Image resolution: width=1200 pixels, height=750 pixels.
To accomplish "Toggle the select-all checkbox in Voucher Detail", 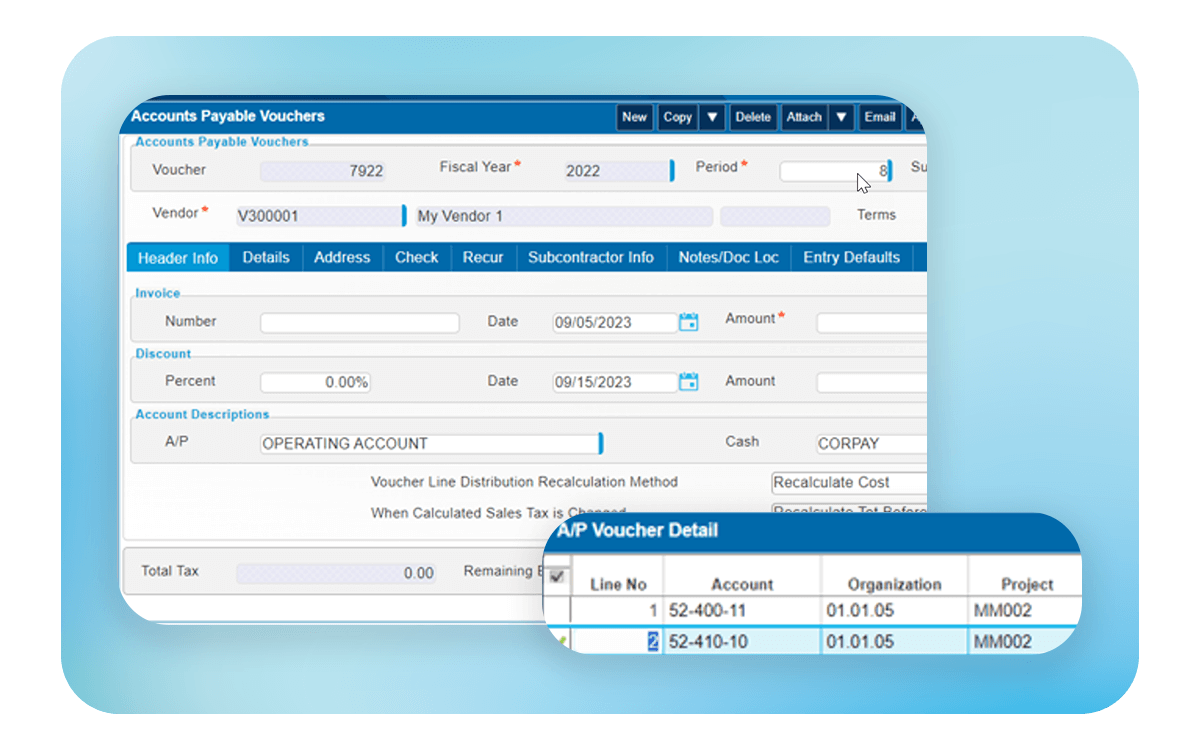I will (557, 576).
